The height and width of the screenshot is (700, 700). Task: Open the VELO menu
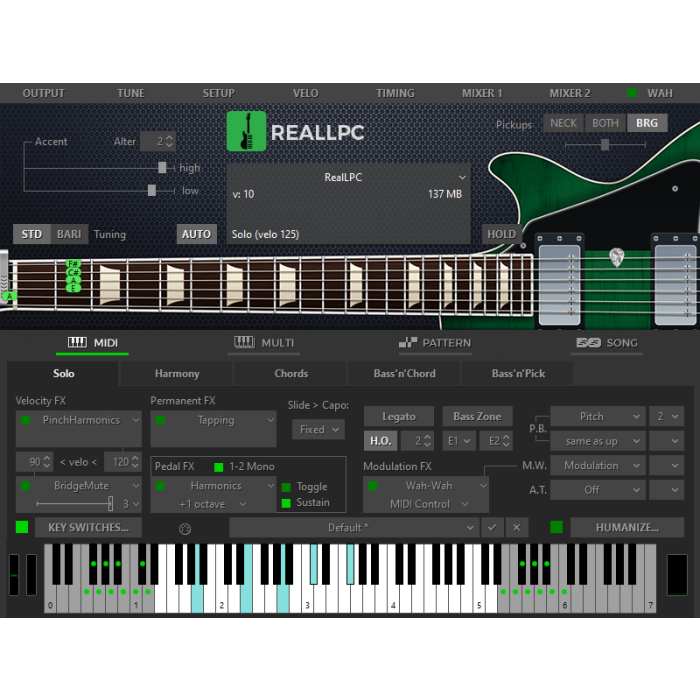click(306, 93)
